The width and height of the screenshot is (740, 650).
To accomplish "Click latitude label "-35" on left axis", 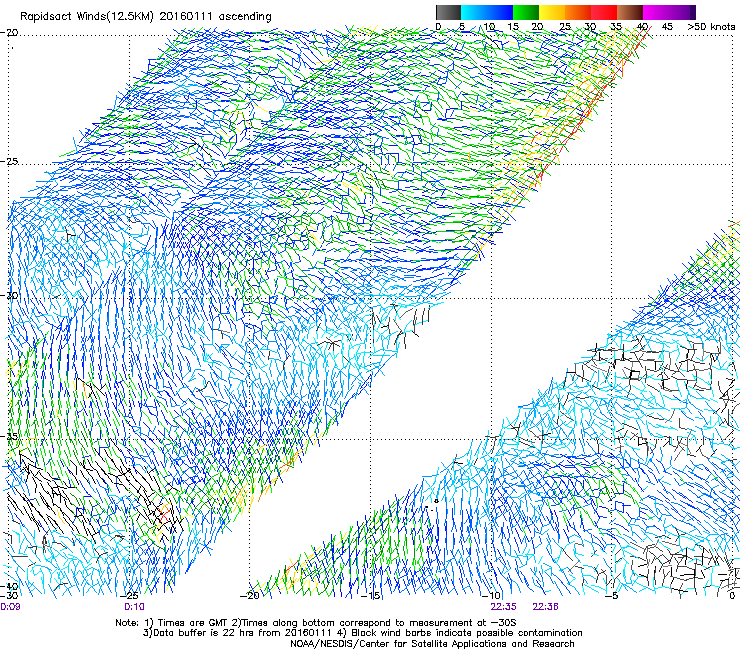I will pos(9,436).
